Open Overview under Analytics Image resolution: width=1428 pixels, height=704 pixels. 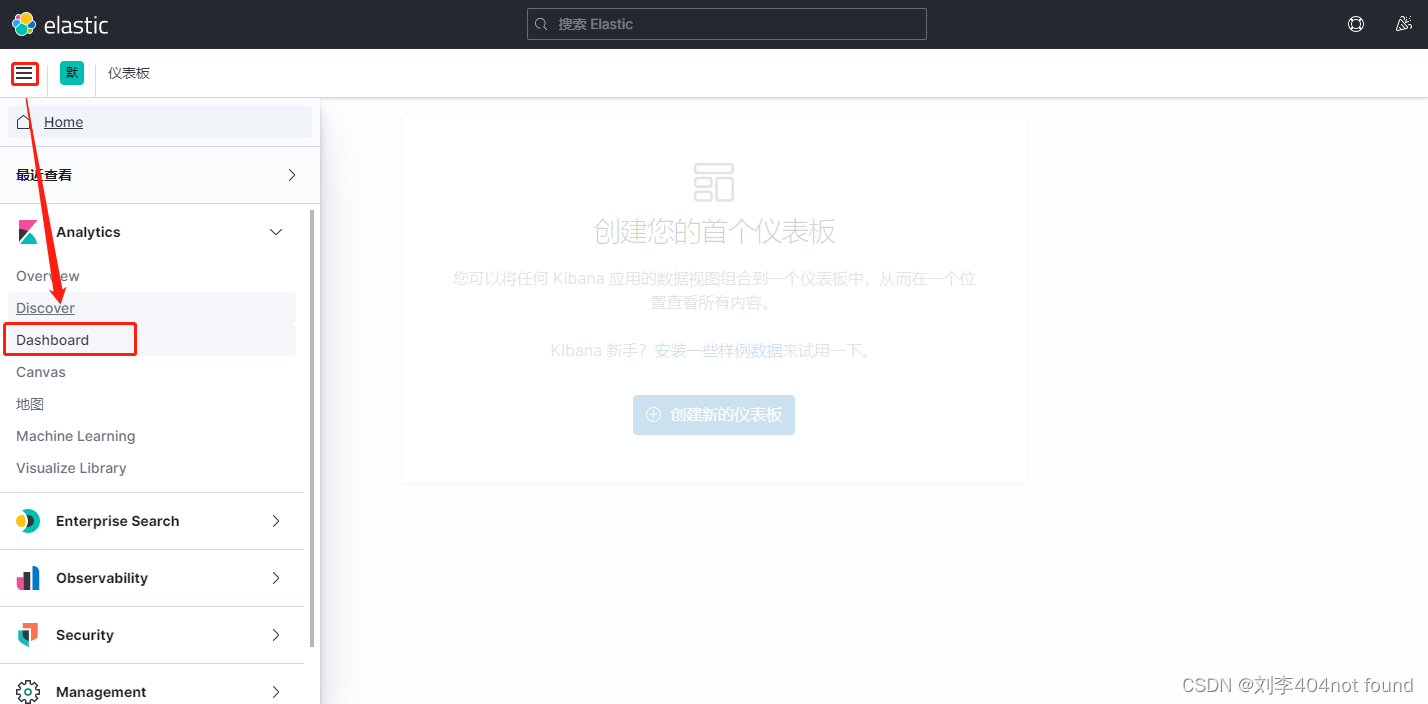point(48,276)
